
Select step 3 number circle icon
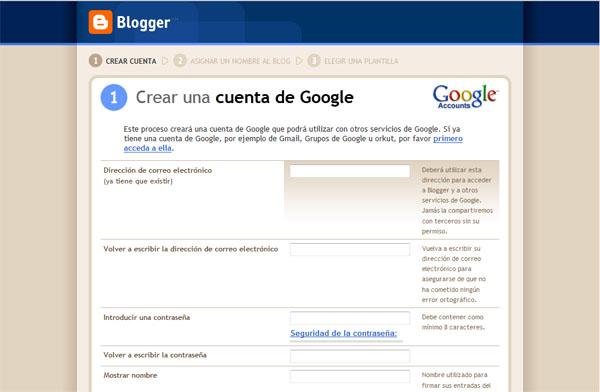coord(314,60)
